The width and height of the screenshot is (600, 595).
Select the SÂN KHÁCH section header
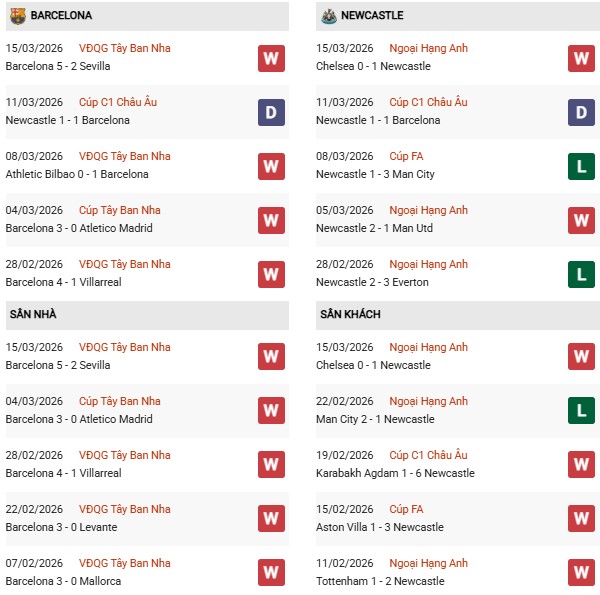pyautogui.click(x=350, y=315)
